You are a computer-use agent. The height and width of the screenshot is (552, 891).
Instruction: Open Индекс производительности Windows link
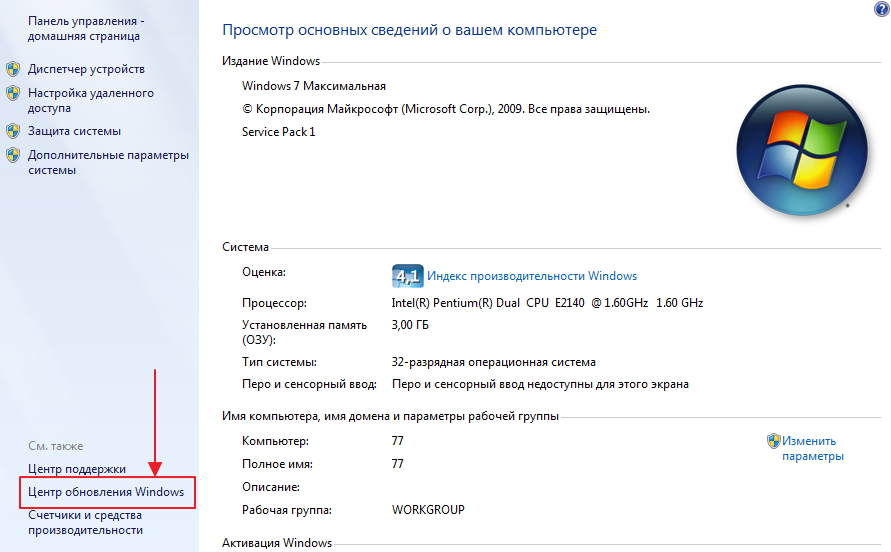tap(531, 276)
